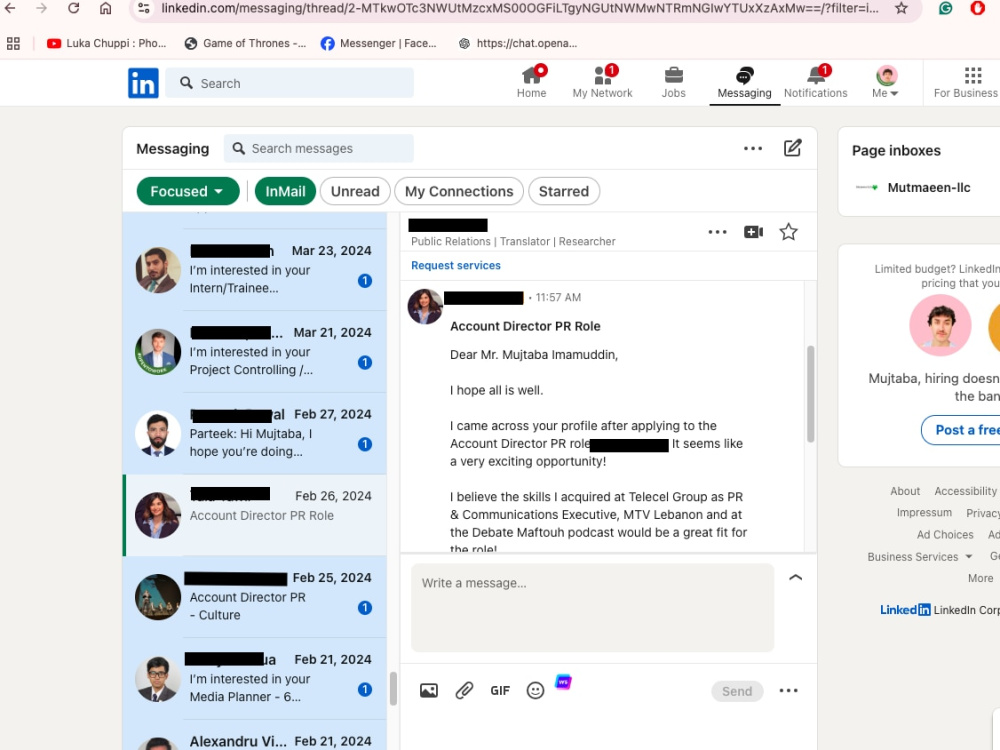Open Parteek's conversation from Feb 27

(255, 433)
